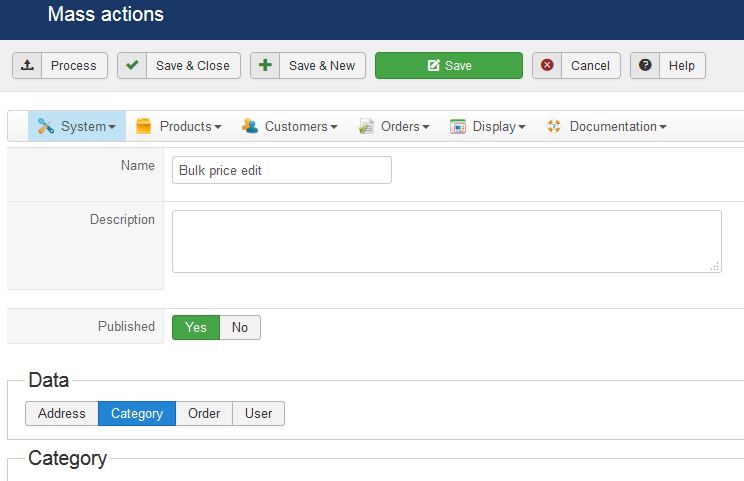Switch to the User data tab
Screen dimensions: 744x481
click(x=258, y=414)
